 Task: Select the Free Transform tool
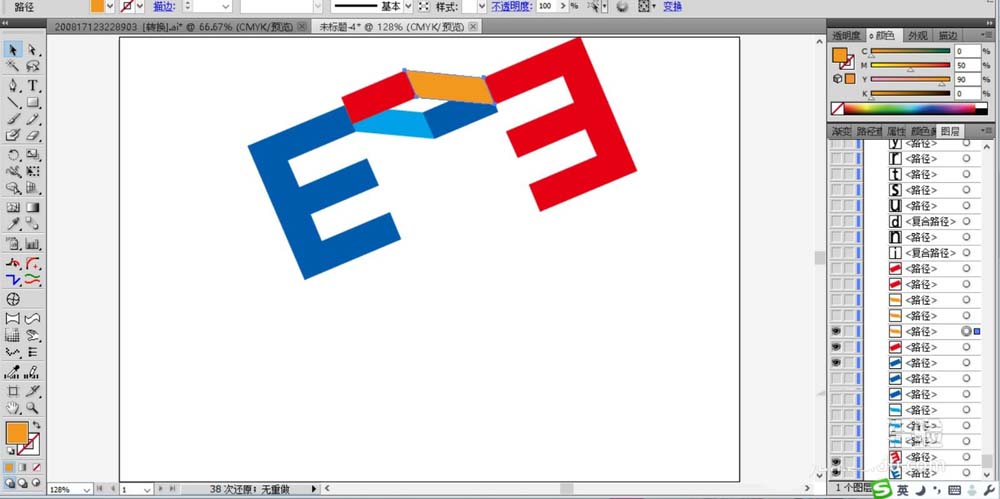click(x=33, y=172)
